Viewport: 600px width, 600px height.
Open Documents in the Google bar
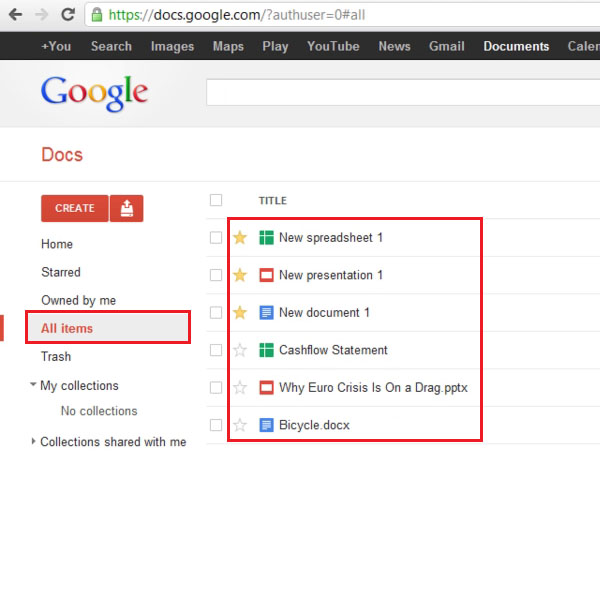coord(516,46)
